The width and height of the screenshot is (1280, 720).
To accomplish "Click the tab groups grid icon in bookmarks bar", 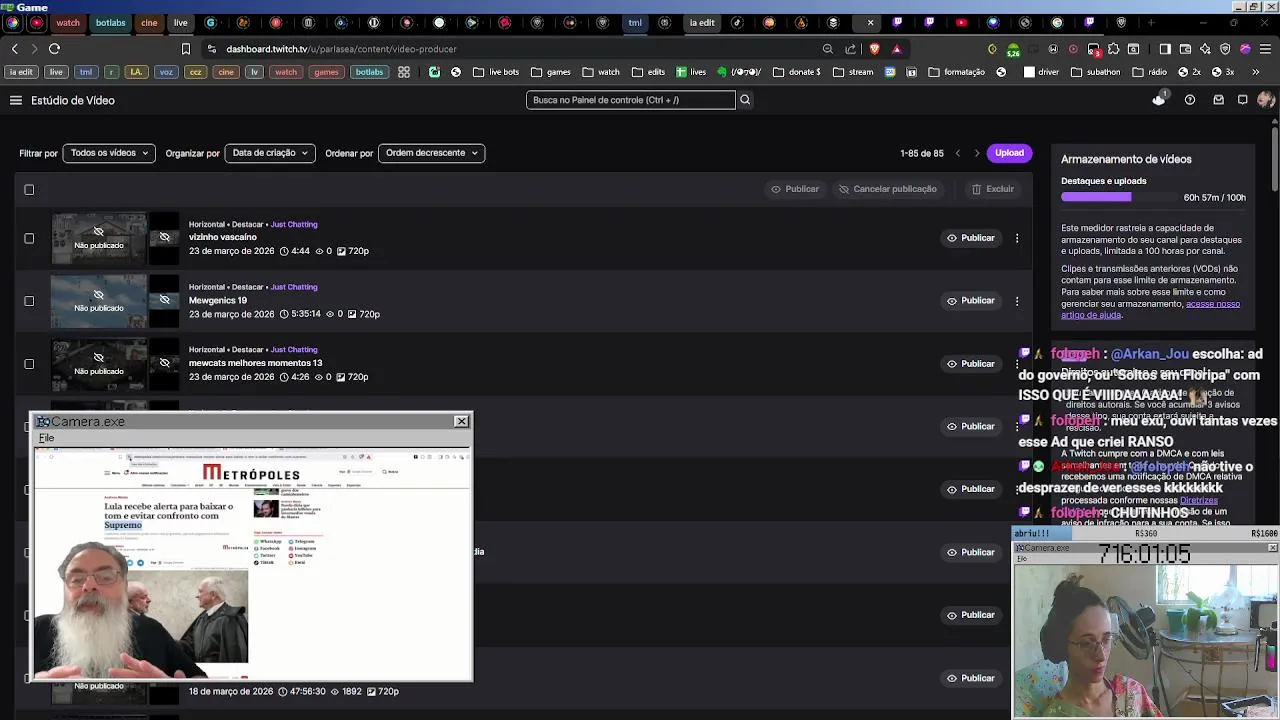I will click(404, 72).
